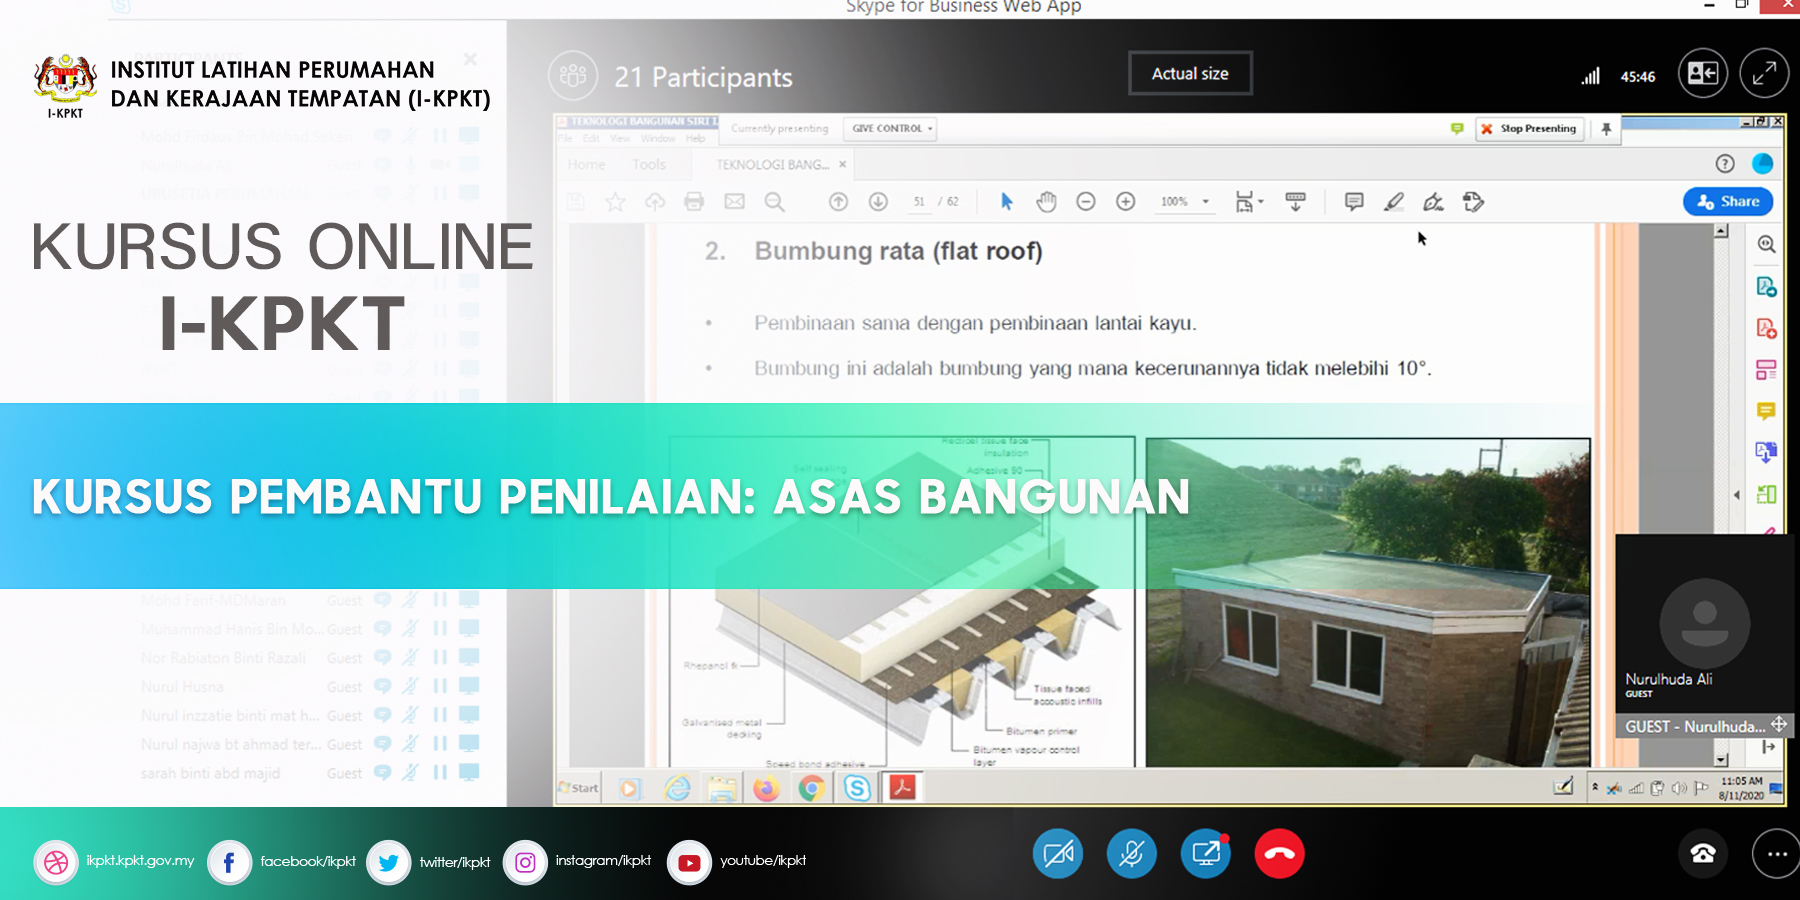The height and width of the screenshot is (900, 1800).
Task: Open the green chat bubble in sharing bar
Action: pos(1457,128)
